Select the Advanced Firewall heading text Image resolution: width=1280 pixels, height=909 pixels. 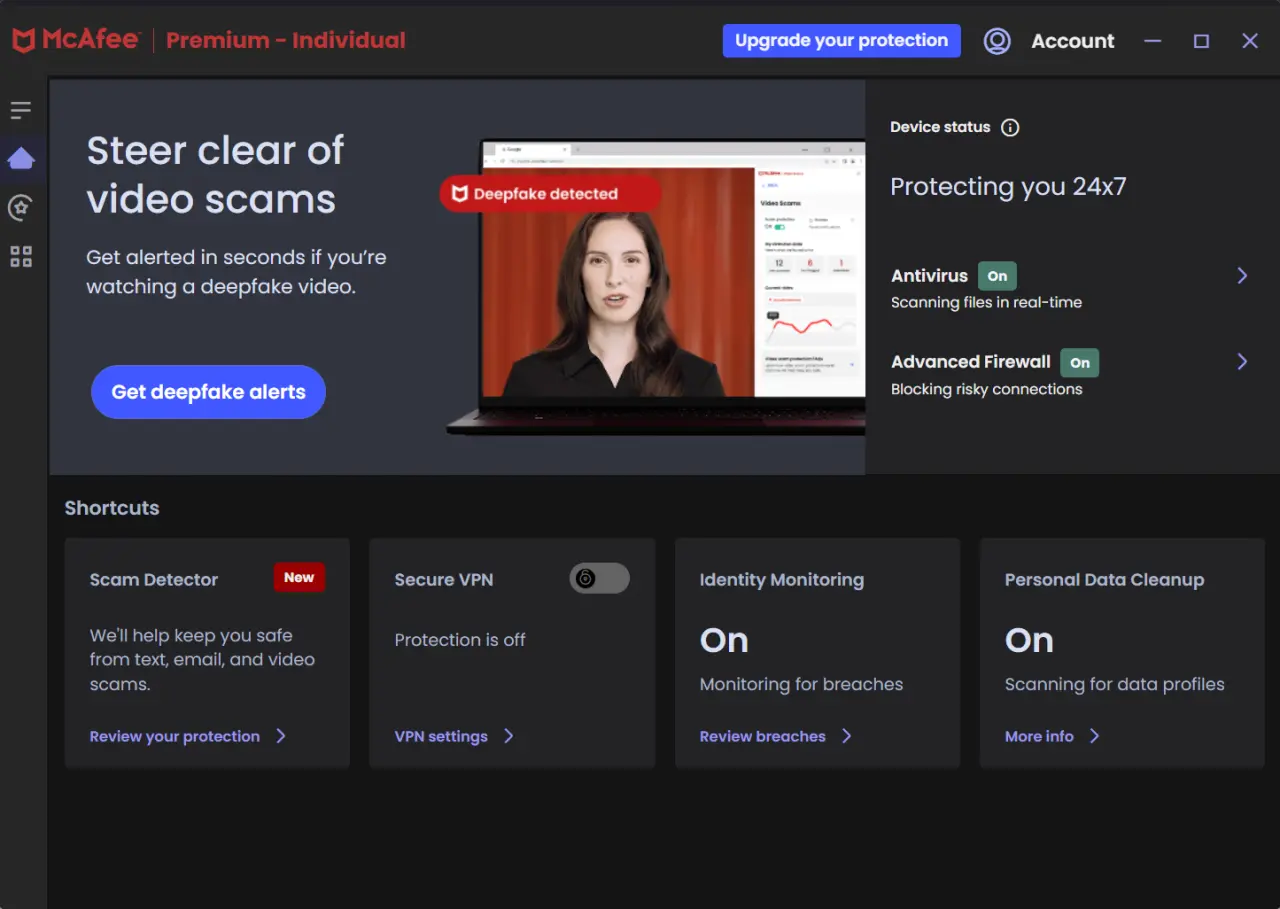click(971, 362)
